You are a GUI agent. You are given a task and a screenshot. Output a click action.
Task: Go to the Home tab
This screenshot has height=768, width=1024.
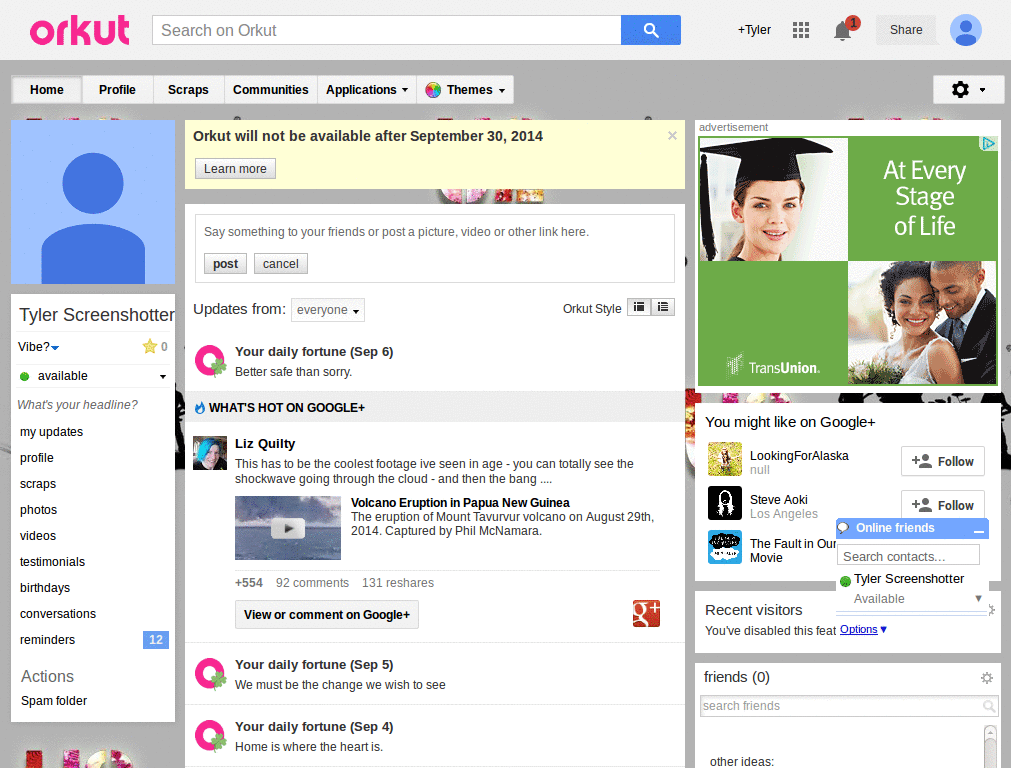click(46, 89)
